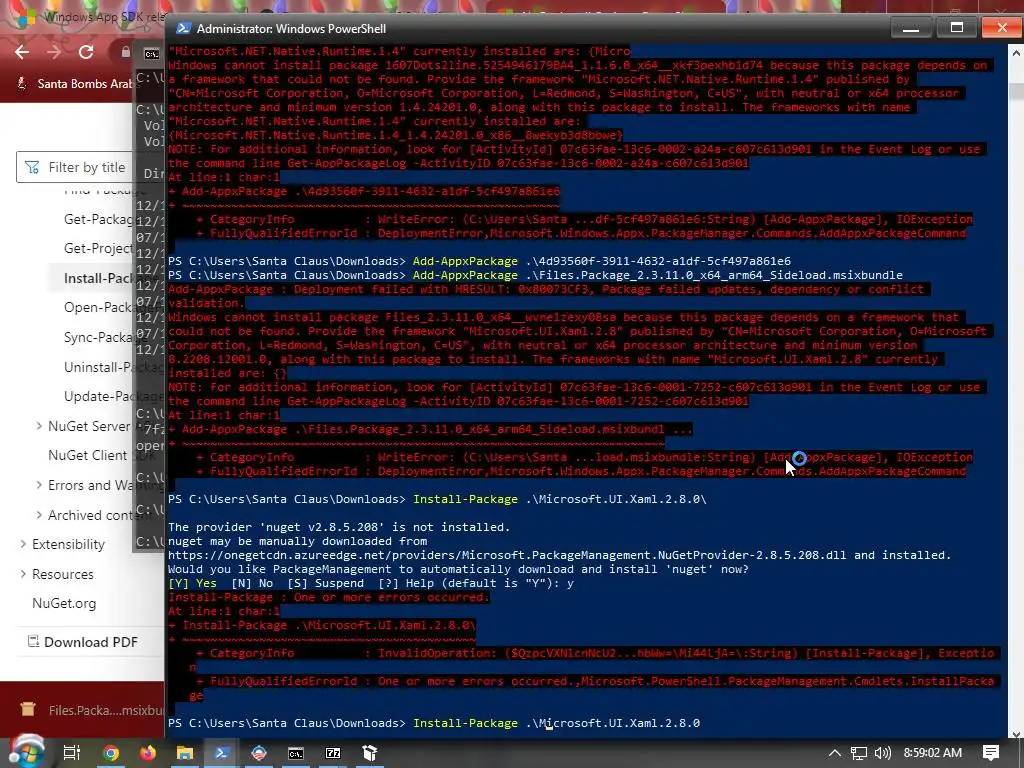
Task: Click the padlock site info icon
Action: pyautogui.click(x=125, y=52)
